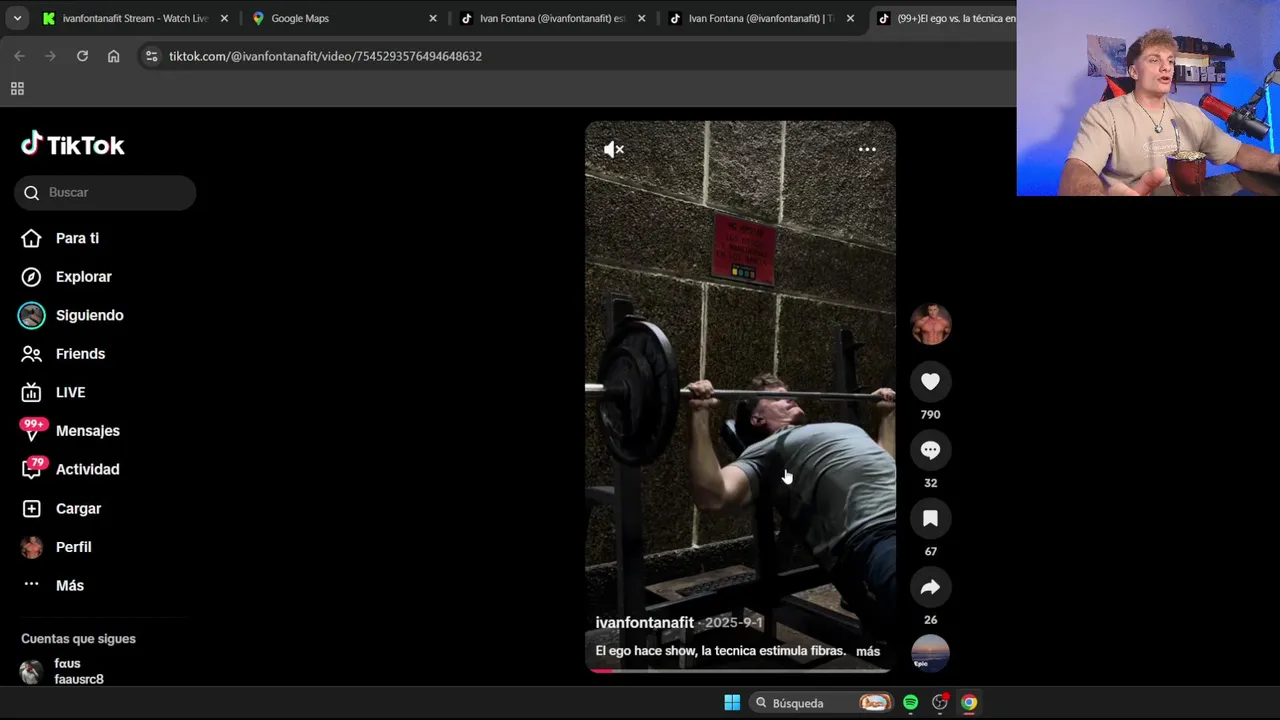Image resolution: width=1280 pixels, height=720 pixels.
Task: Click the browser home button
Action: tap(113, 56)
